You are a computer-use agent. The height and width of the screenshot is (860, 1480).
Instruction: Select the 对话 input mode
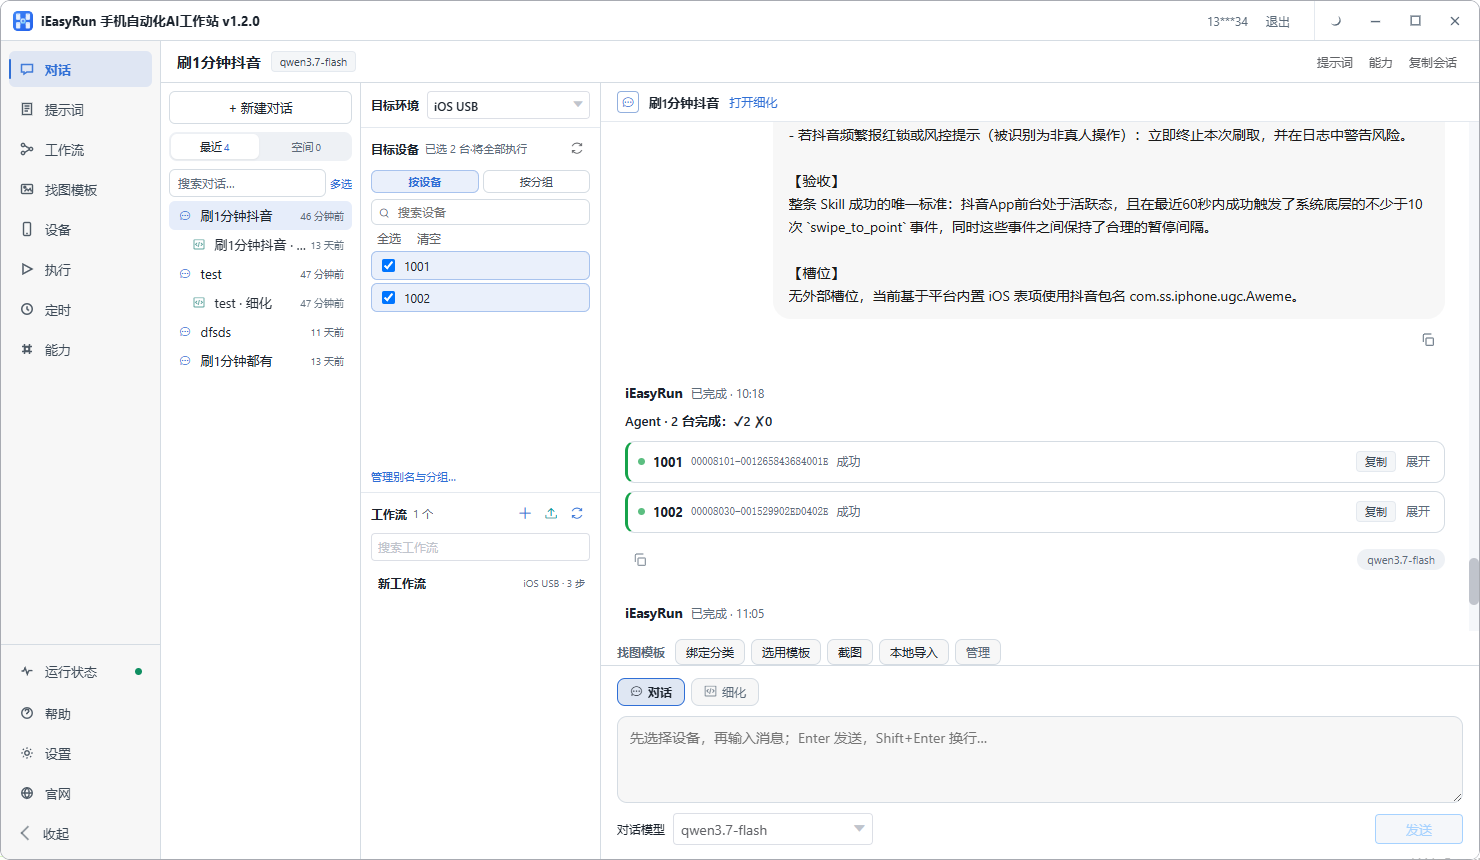click(x=651, y=692)
